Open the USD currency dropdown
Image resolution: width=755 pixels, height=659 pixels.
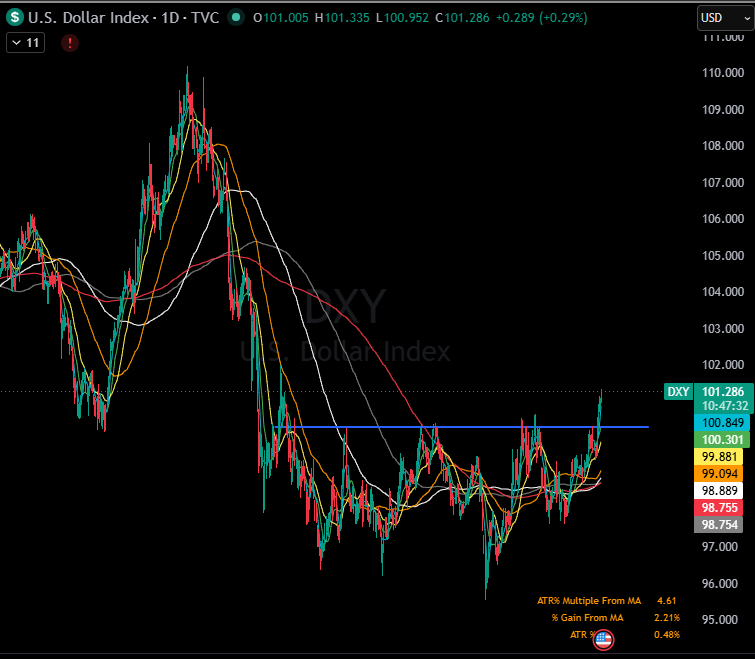point(726,18)
